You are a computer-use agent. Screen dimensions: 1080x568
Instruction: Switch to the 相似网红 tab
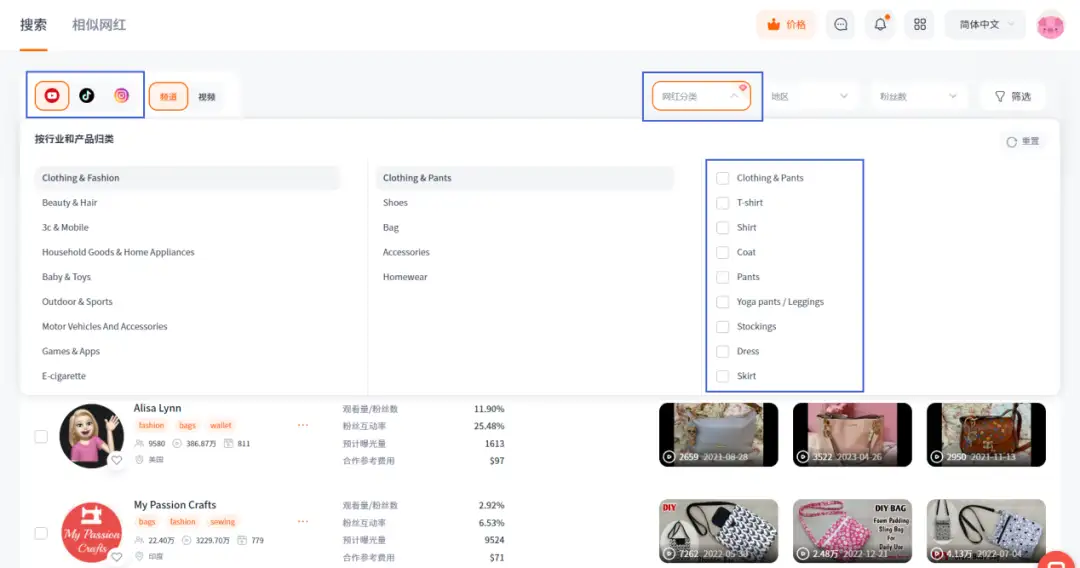click(99, 25)
